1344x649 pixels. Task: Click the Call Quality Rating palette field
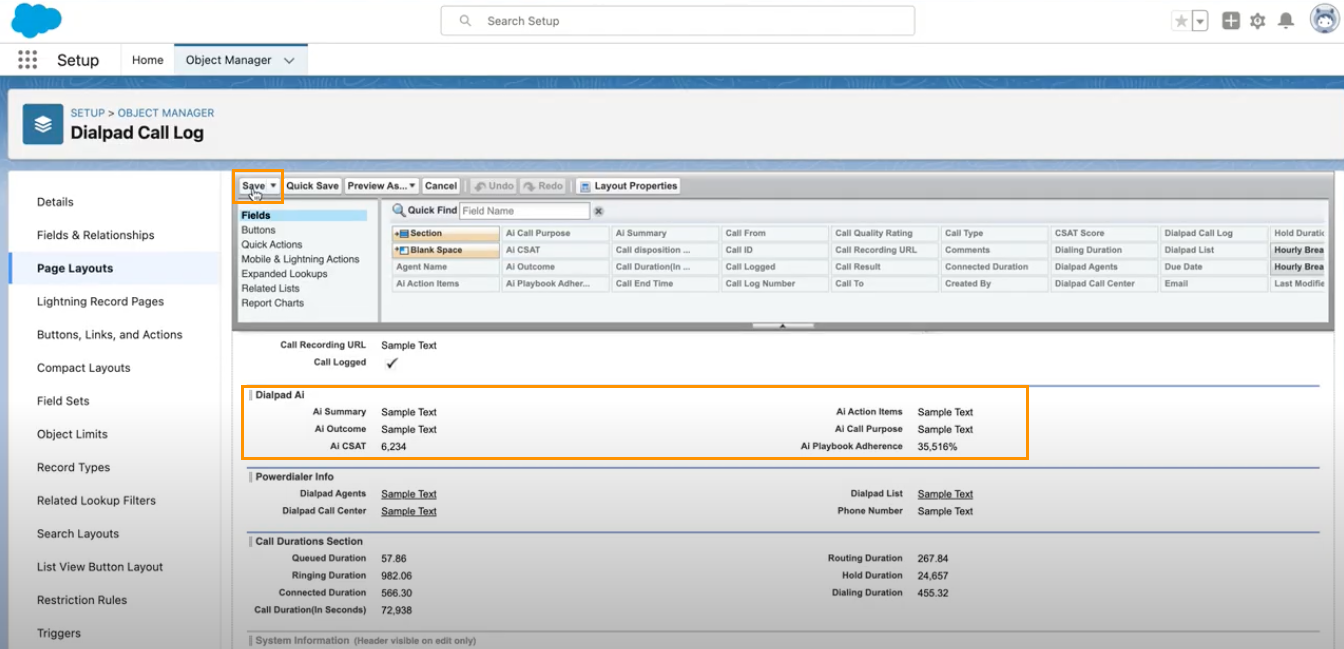tap(885, 233)
